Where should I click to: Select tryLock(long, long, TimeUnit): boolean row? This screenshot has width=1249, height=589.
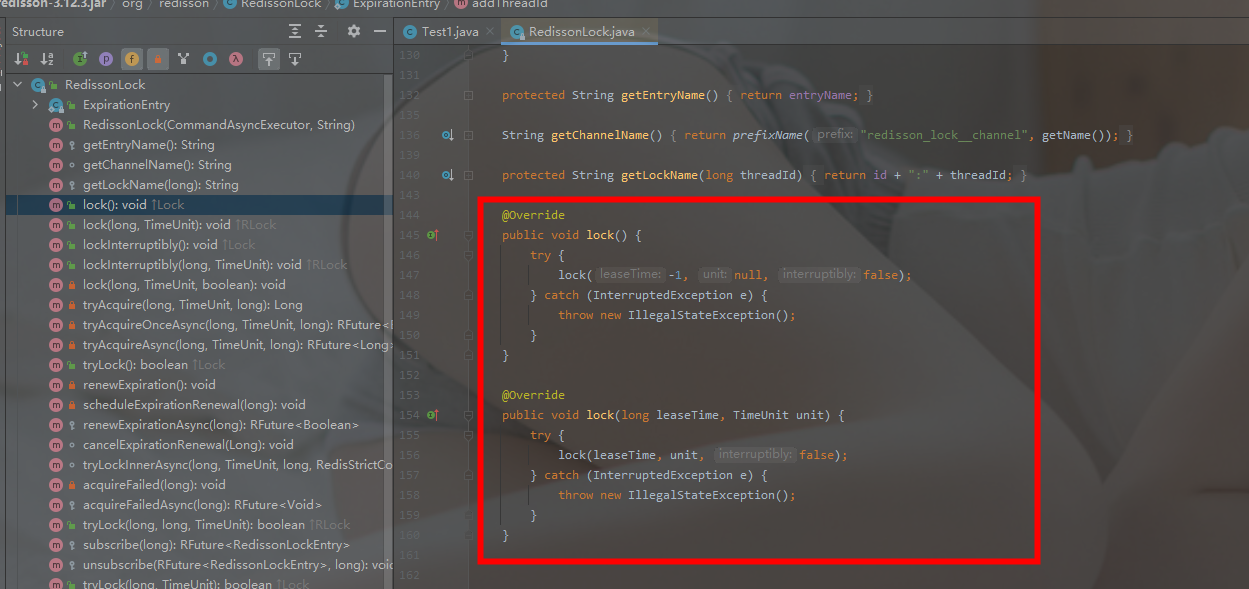pos(199,525)
